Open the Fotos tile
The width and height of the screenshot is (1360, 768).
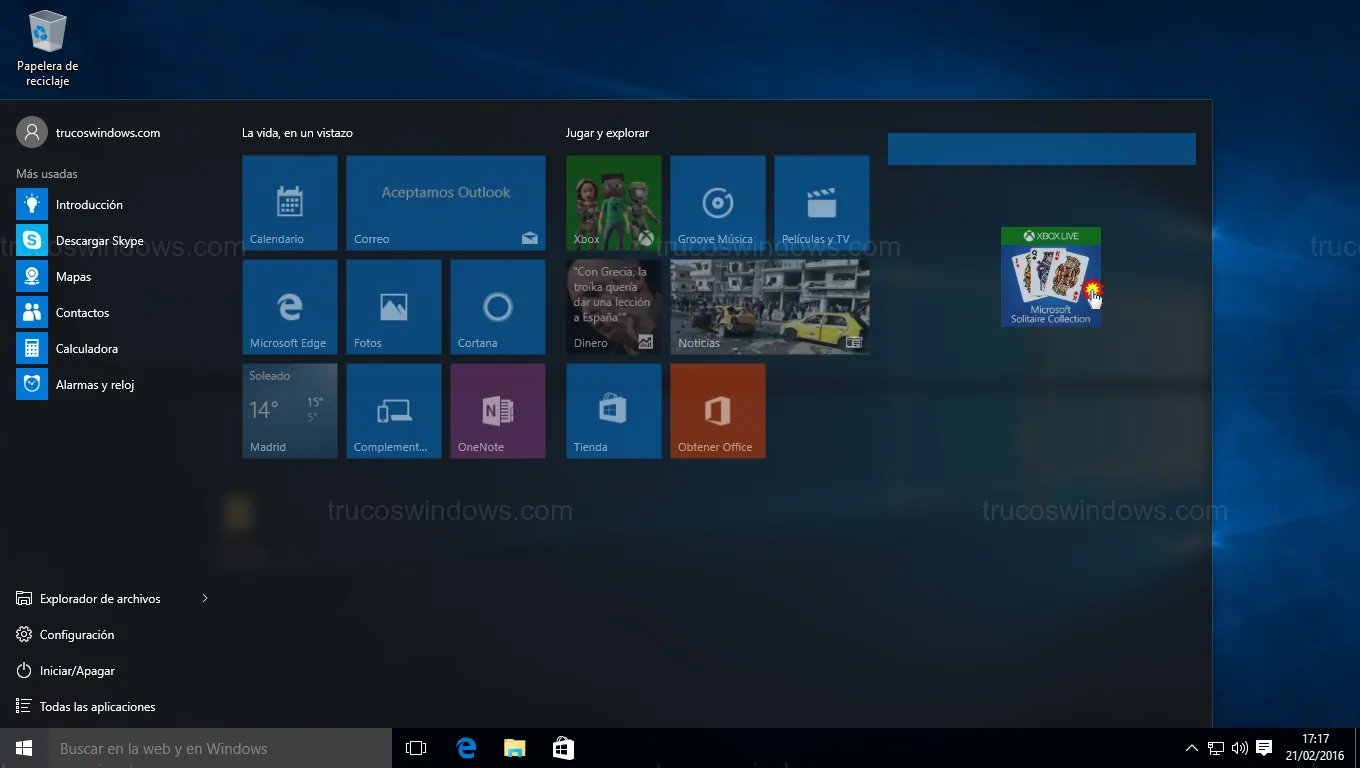393,306
